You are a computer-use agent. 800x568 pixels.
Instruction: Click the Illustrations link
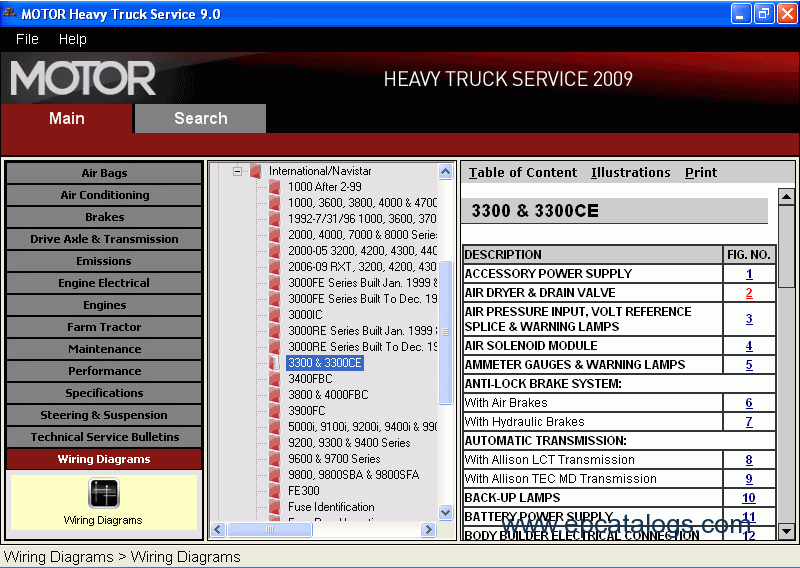tap(631, 172)
